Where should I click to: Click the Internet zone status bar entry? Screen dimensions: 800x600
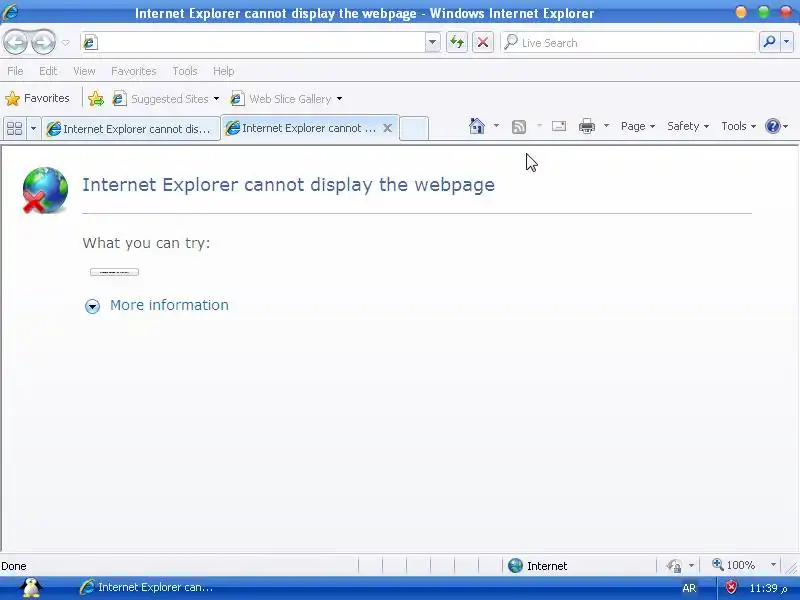(538, 565)
